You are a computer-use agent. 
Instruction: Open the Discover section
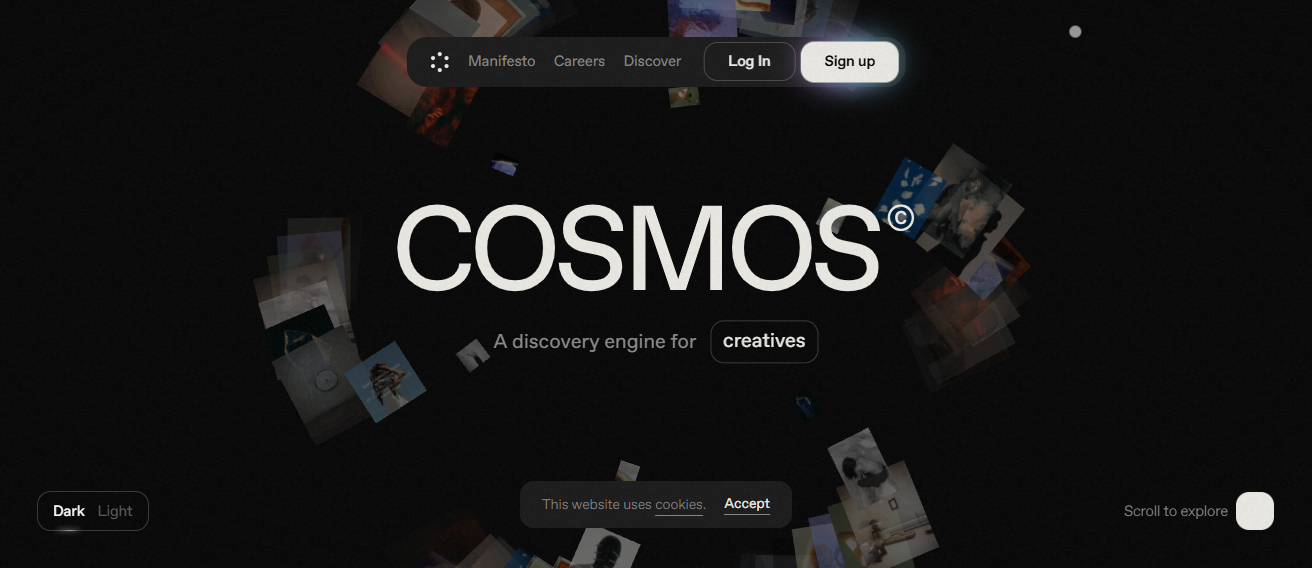tap(652, 61)
